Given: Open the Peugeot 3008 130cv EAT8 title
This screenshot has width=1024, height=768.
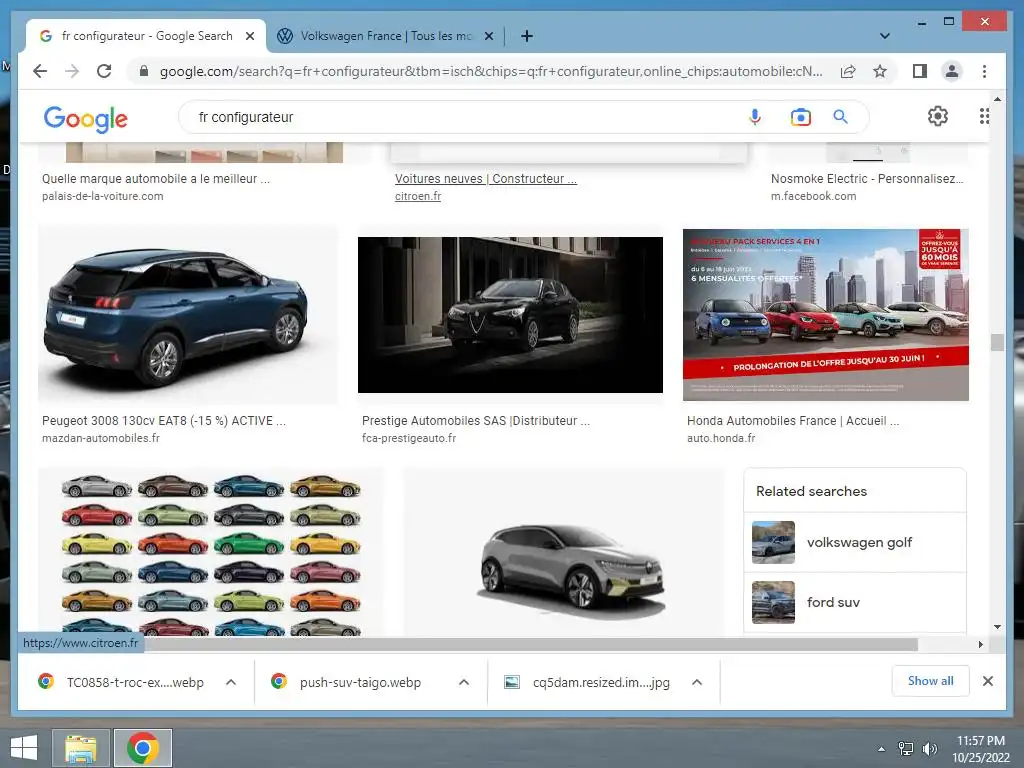Looking at the screenshot, I should 164,421.
